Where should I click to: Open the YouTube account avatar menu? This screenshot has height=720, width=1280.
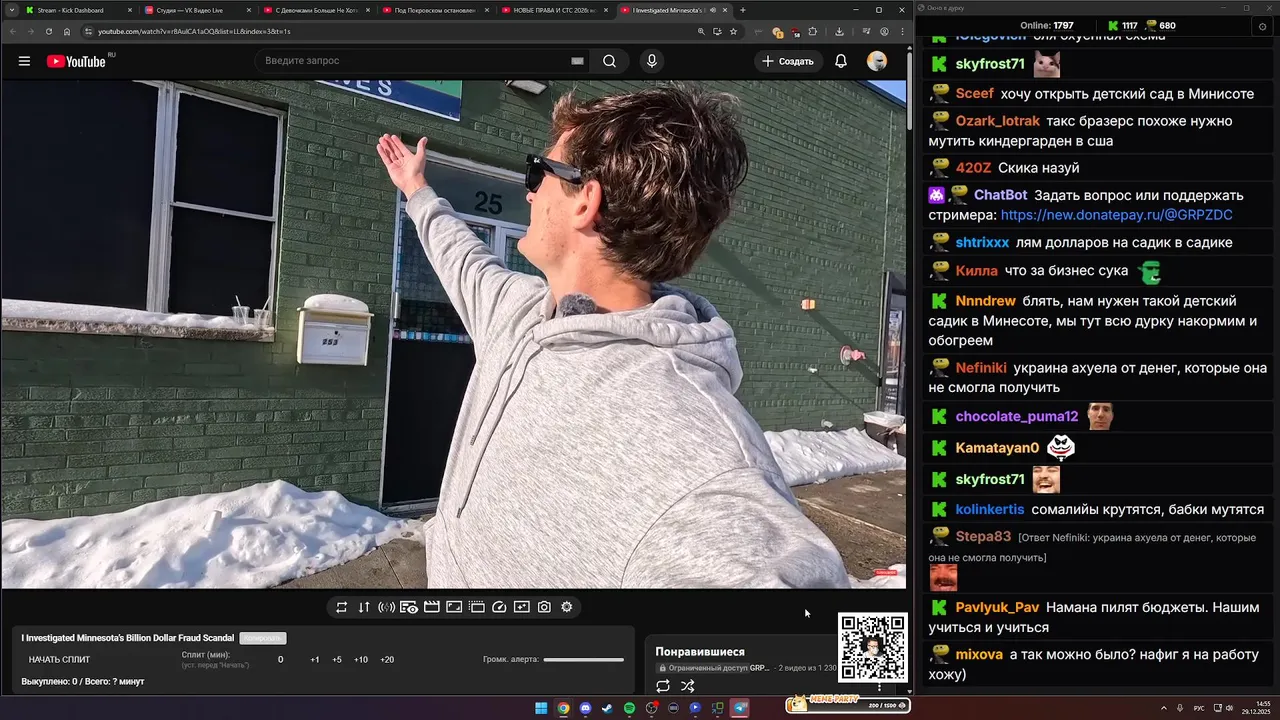pos(877,61)
